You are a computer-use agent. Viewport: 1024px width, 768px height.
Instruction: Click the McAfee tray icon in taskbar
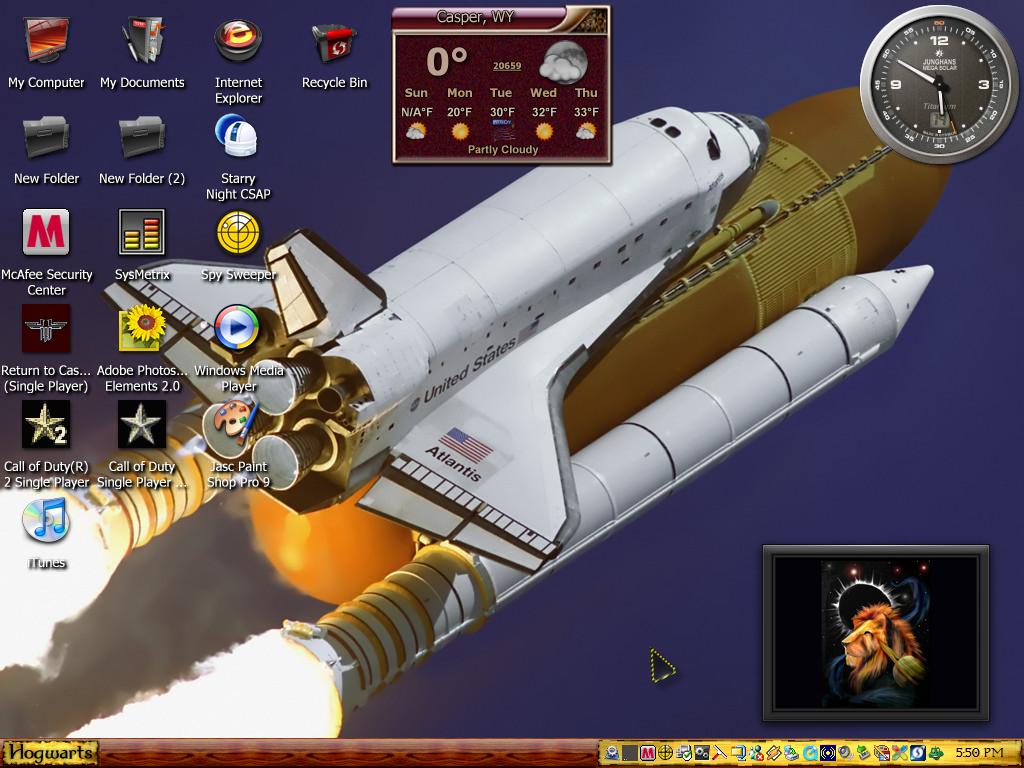click(647, 753)
